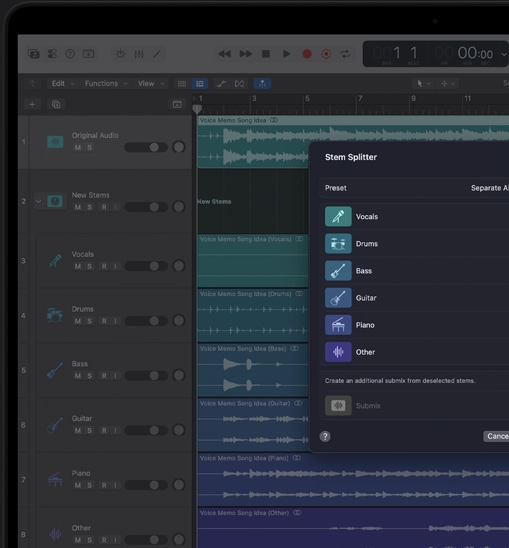Open Quick Help in the control bar

click(70, 54)
